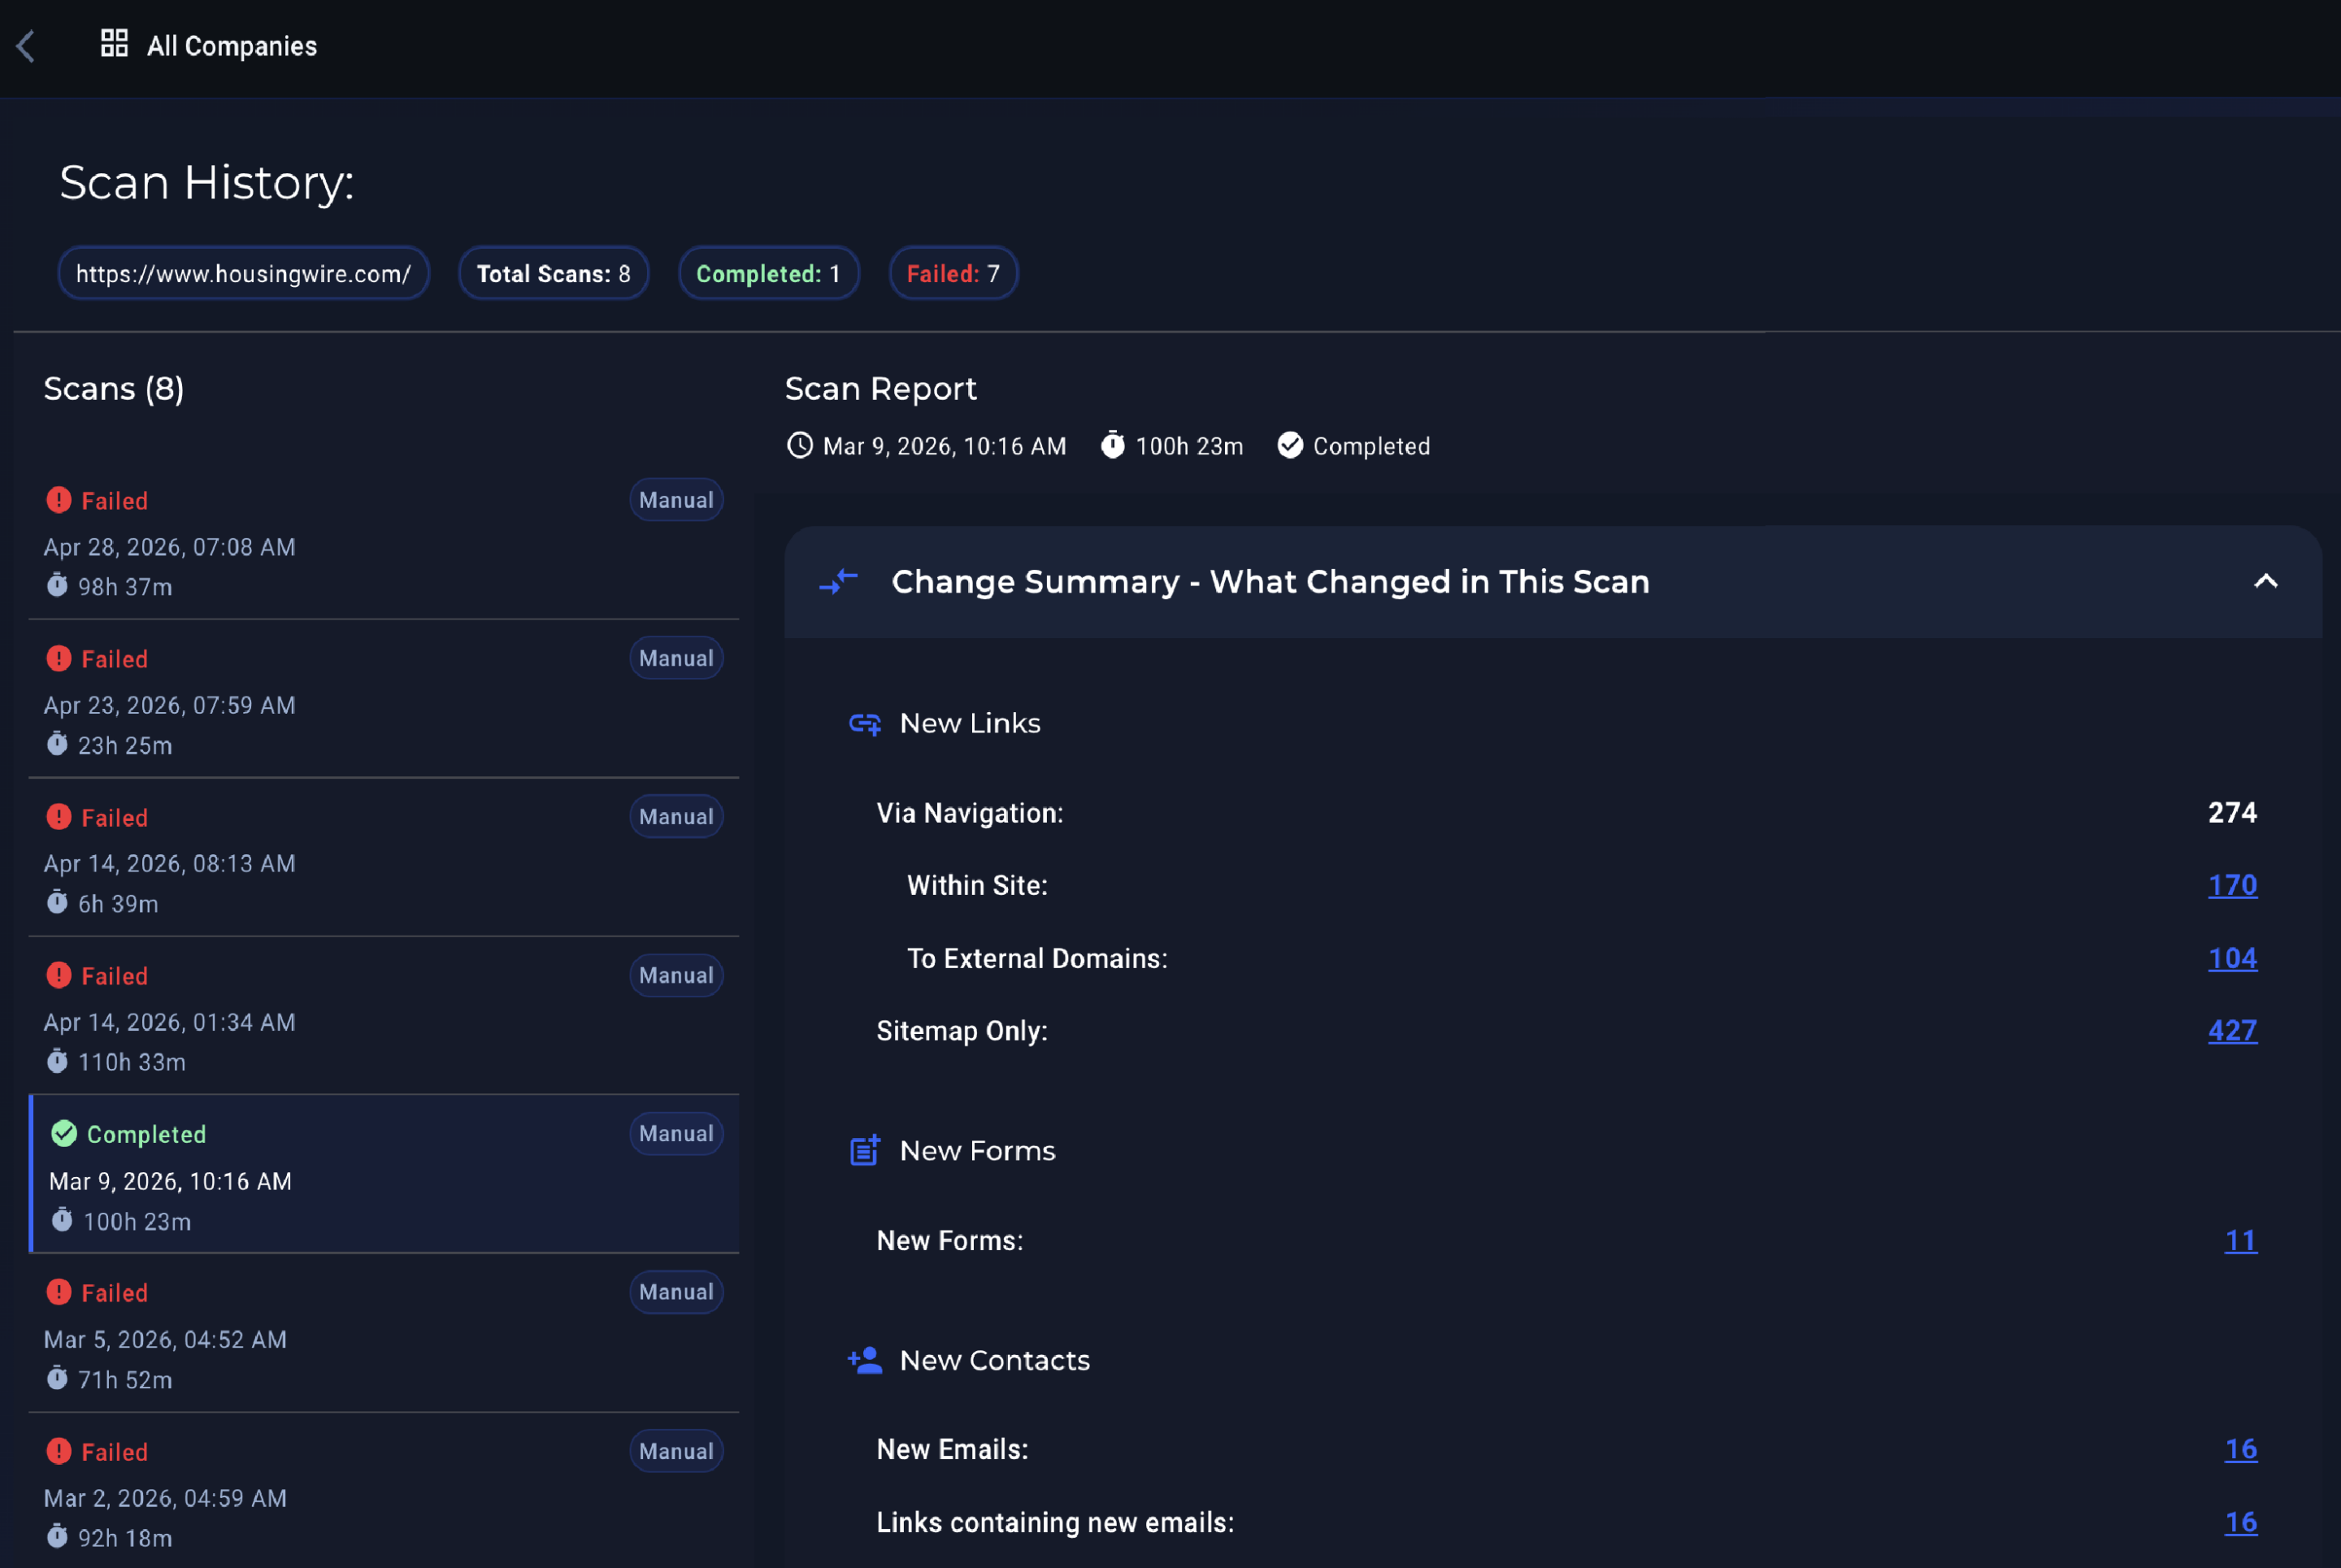Go back using the left arrow
The height and width of the screenshot is (1568, 2341).
(x=26, y=46)
